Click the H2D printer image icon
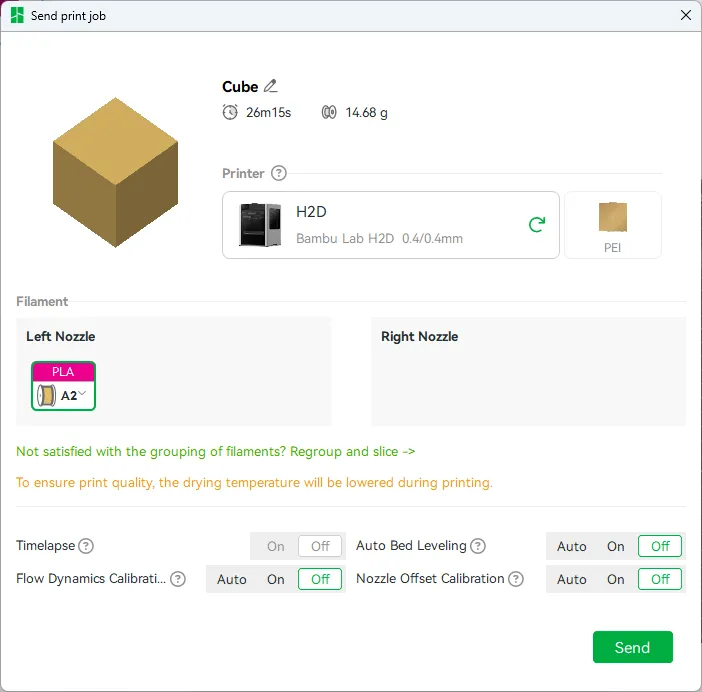 [x=260, y=225]
